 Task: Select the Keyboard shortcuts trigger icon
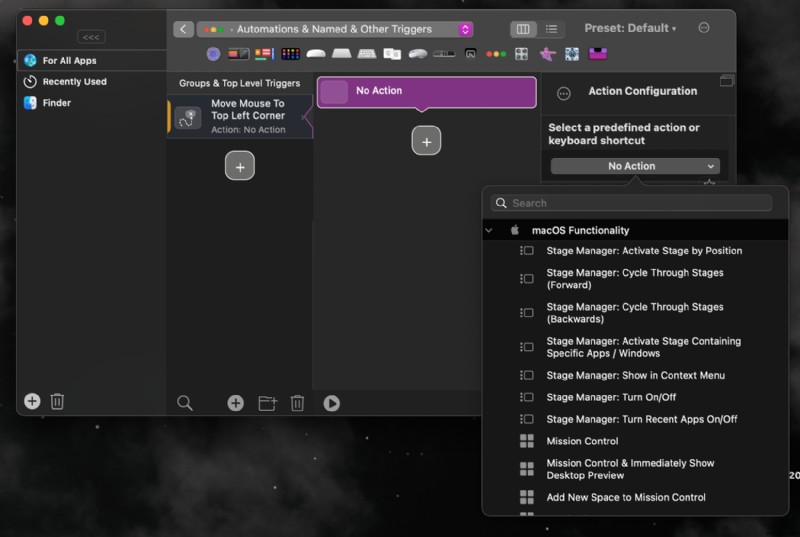click(366, 54)
